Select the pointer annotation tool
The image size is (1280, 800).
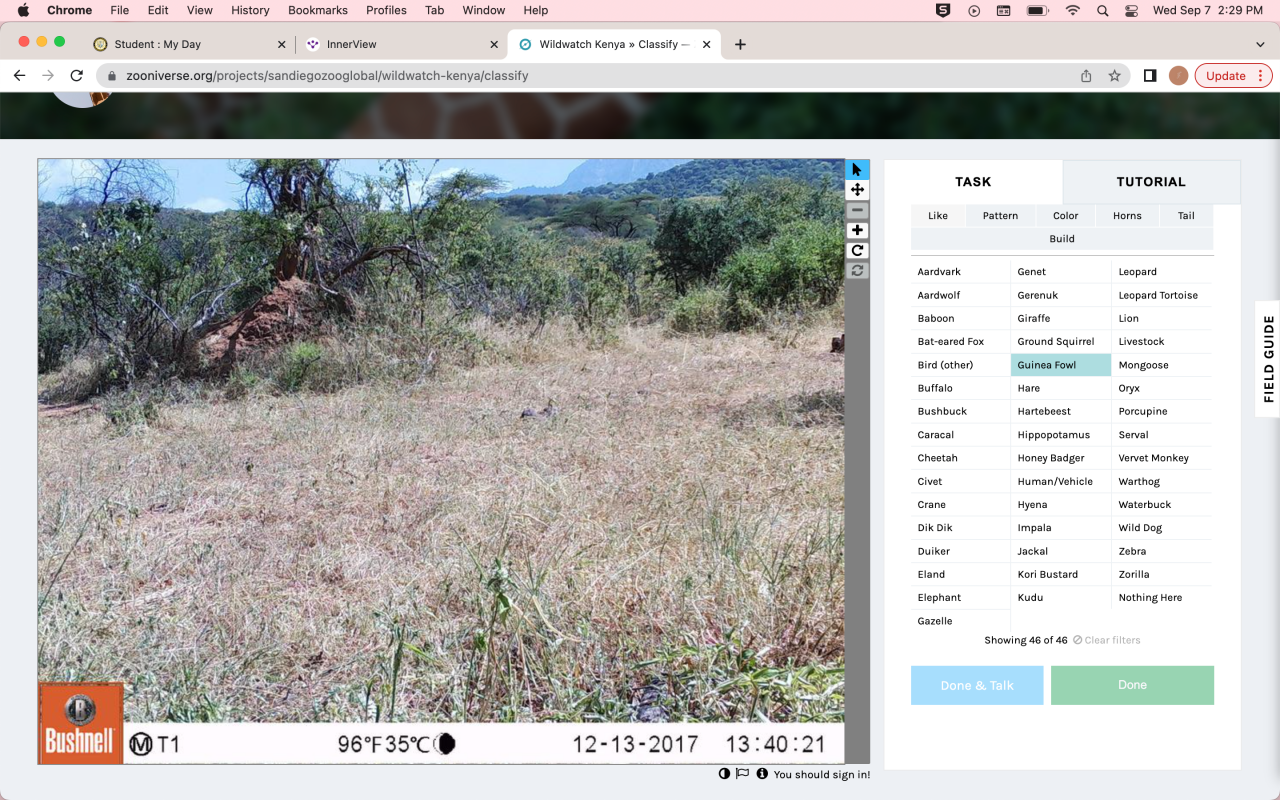click(857, 170)
